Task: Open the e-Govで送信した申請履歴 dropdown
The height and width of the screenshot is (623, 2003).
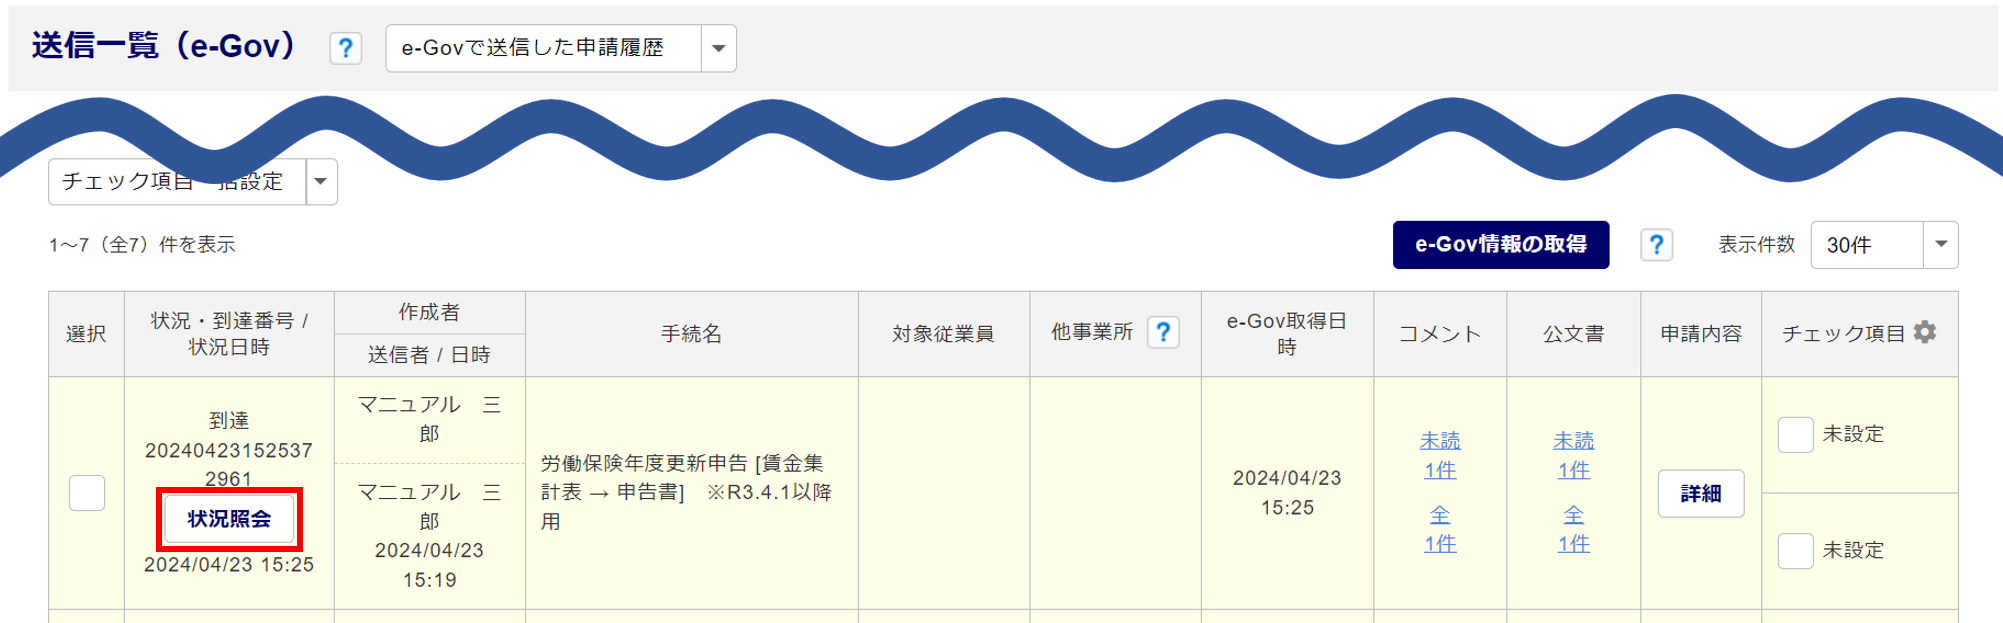Action: tap(718, 48)
